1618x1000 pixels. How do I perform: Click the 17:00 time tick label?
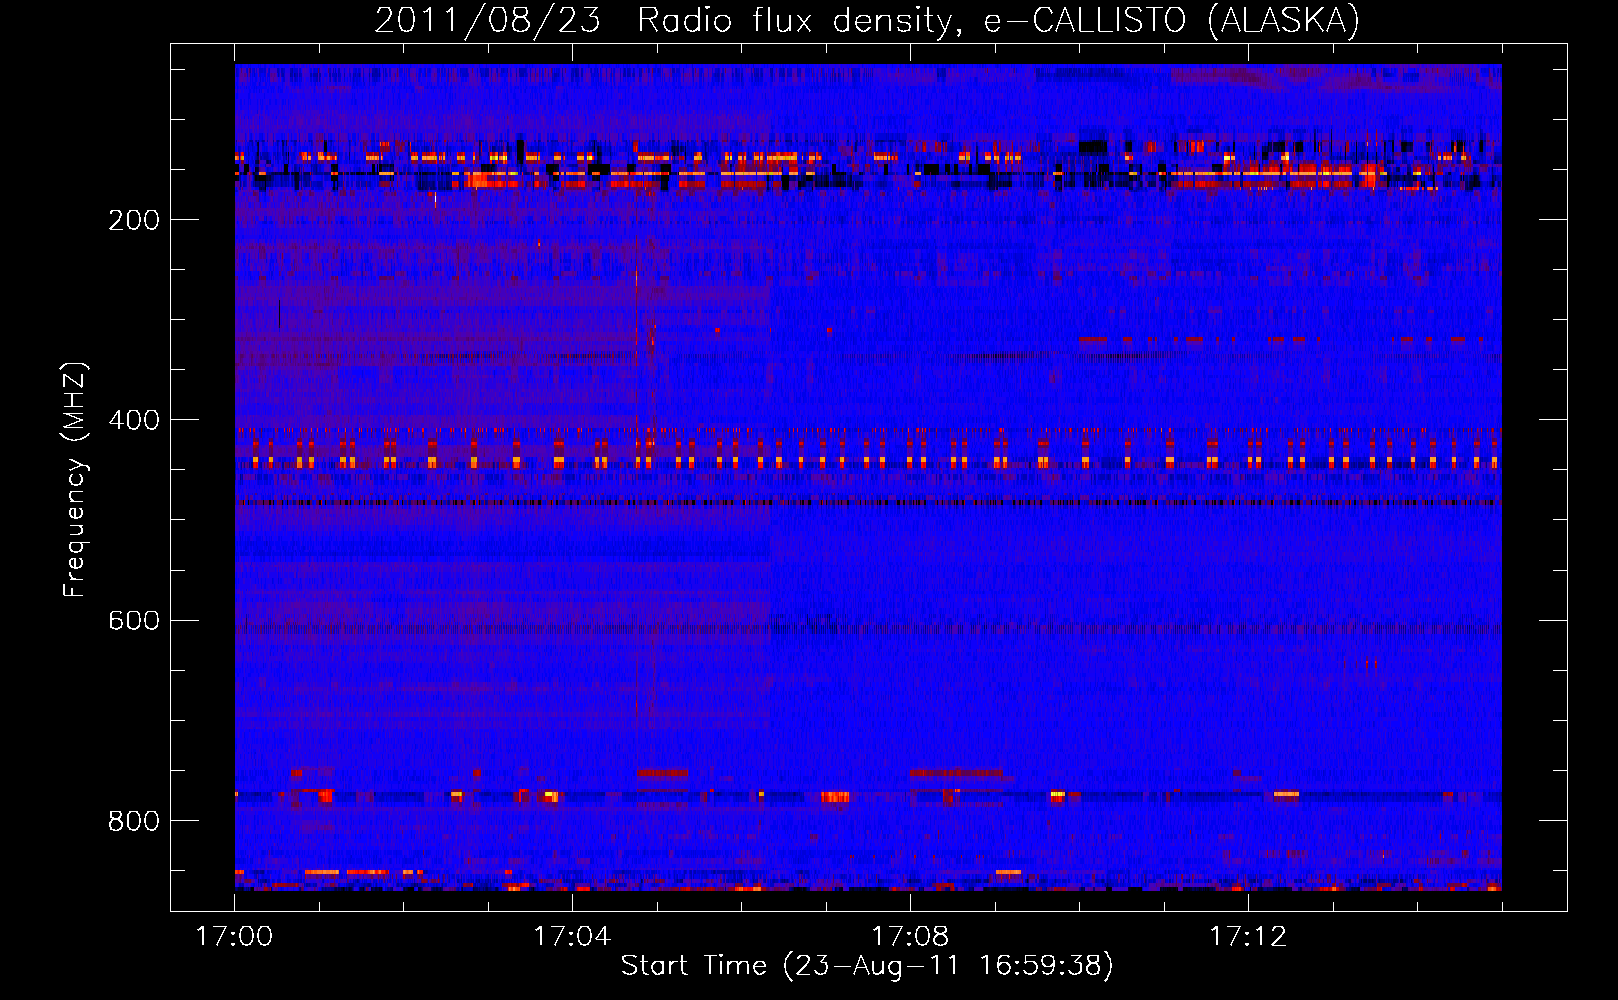click(234, 936)
